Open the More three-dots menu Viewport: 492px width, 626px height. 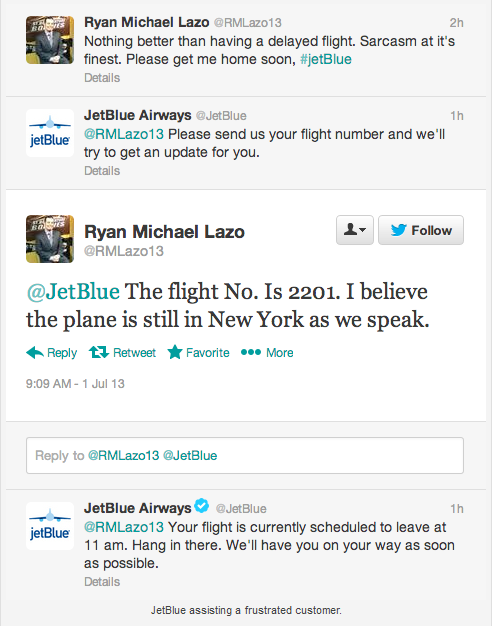pyautogui.click(x=251, y=353)
